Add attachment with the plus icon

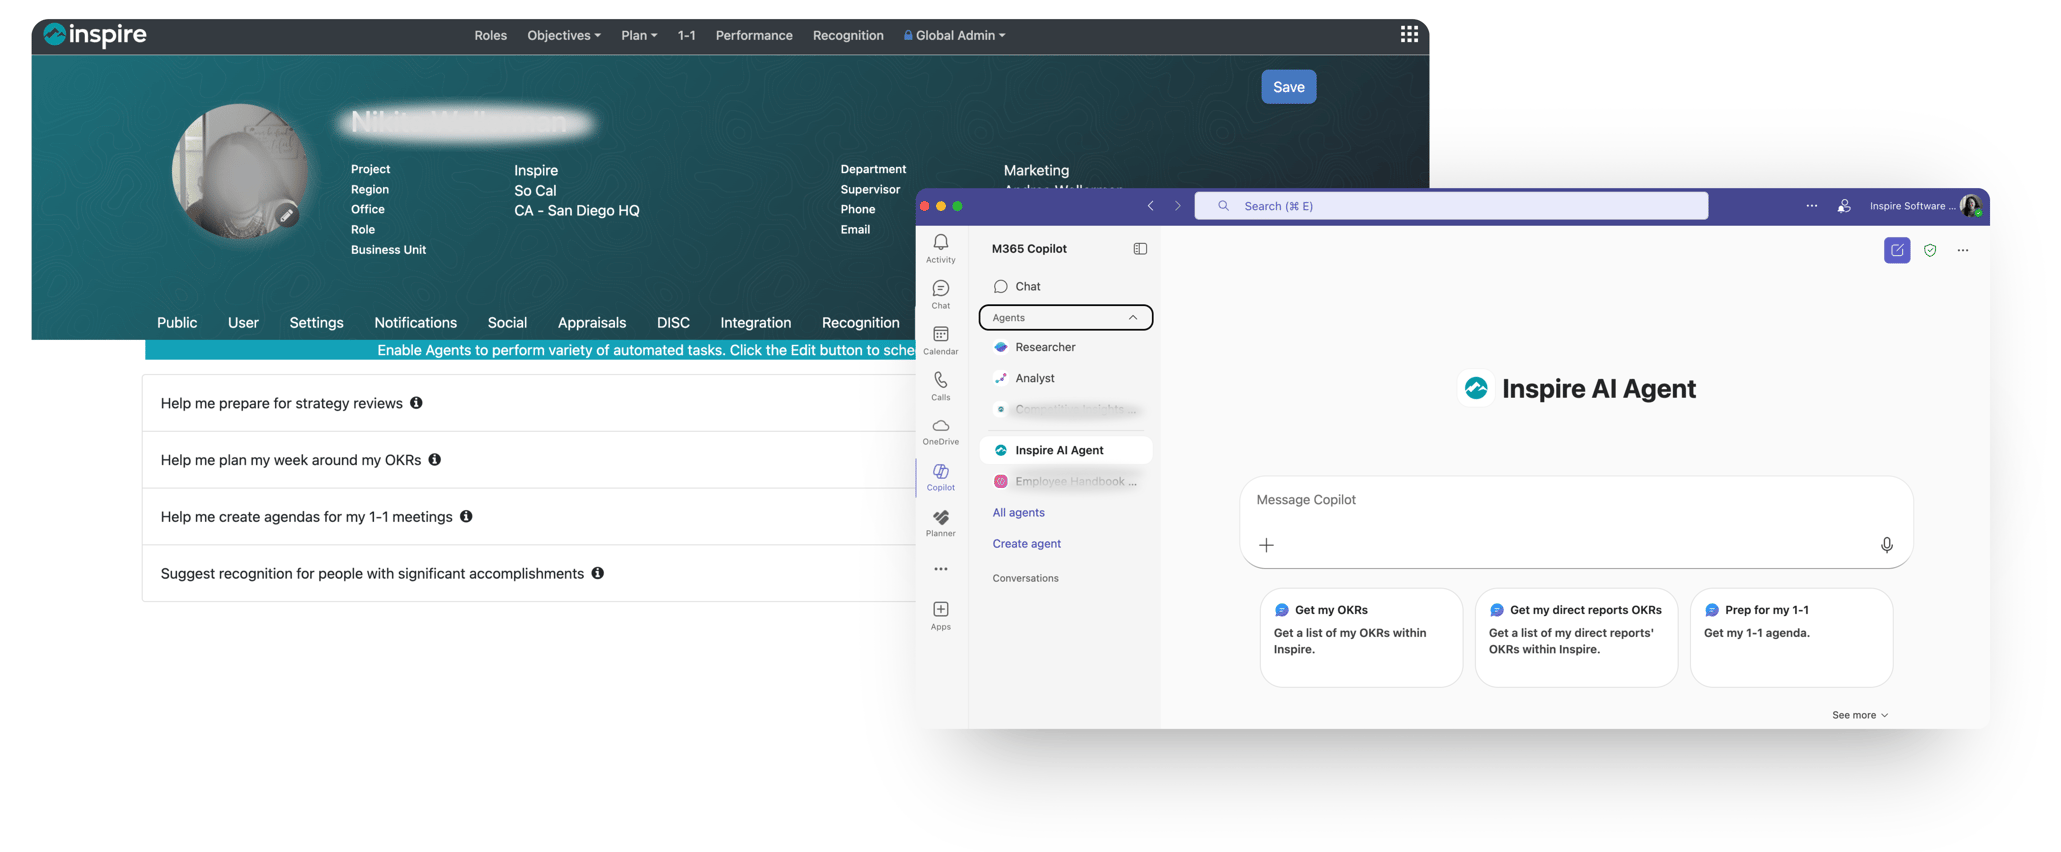tap(1266, 545)
